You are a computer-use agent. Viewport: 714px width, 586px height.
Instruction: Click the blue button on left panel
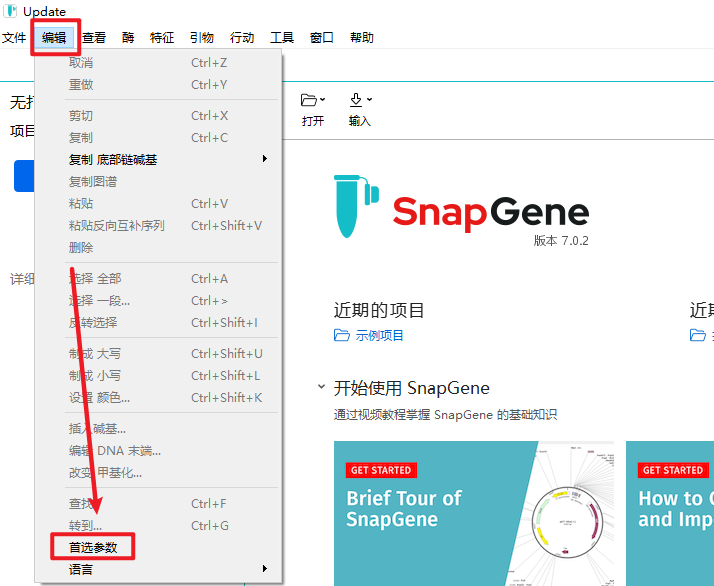click(x=24, y=176)
